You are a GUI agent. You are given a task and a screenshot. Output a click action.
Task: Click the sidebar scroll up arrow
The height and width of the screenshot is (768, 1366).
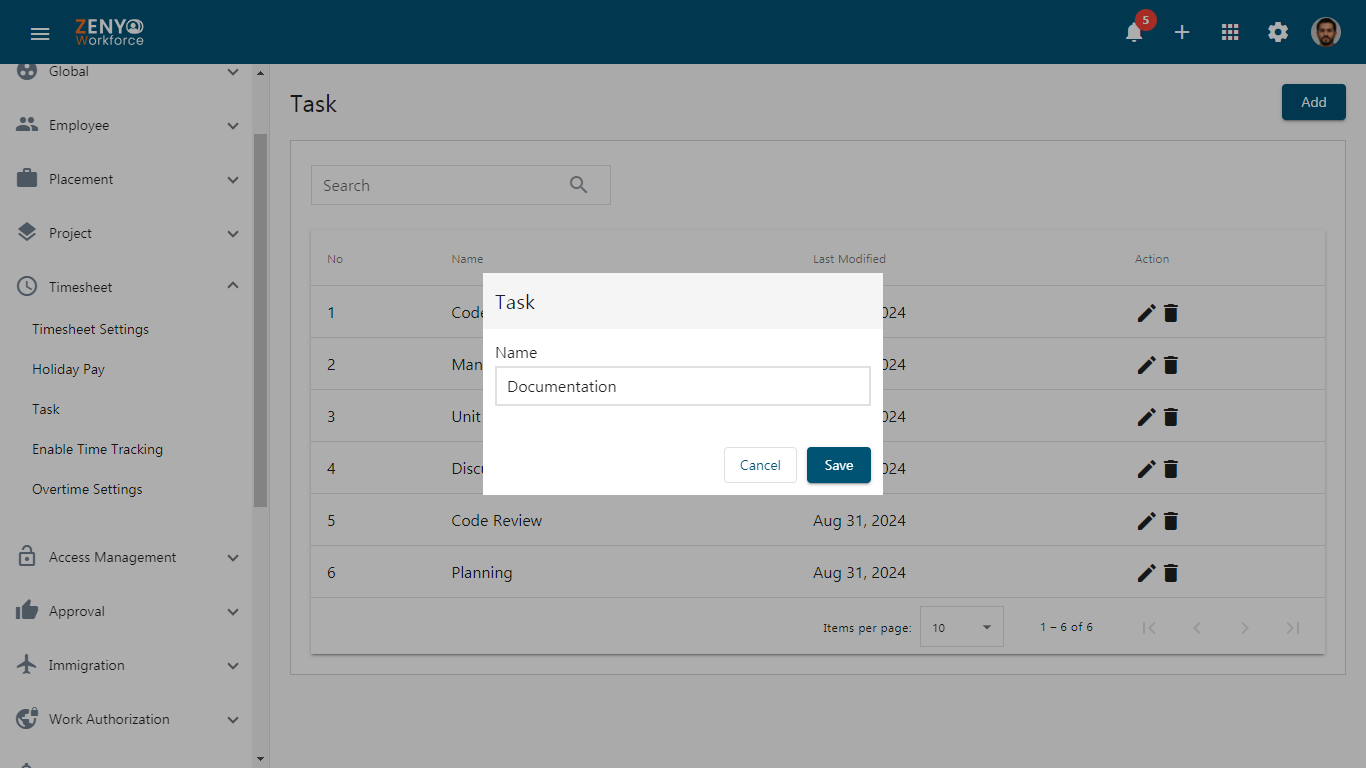point(261,73)
